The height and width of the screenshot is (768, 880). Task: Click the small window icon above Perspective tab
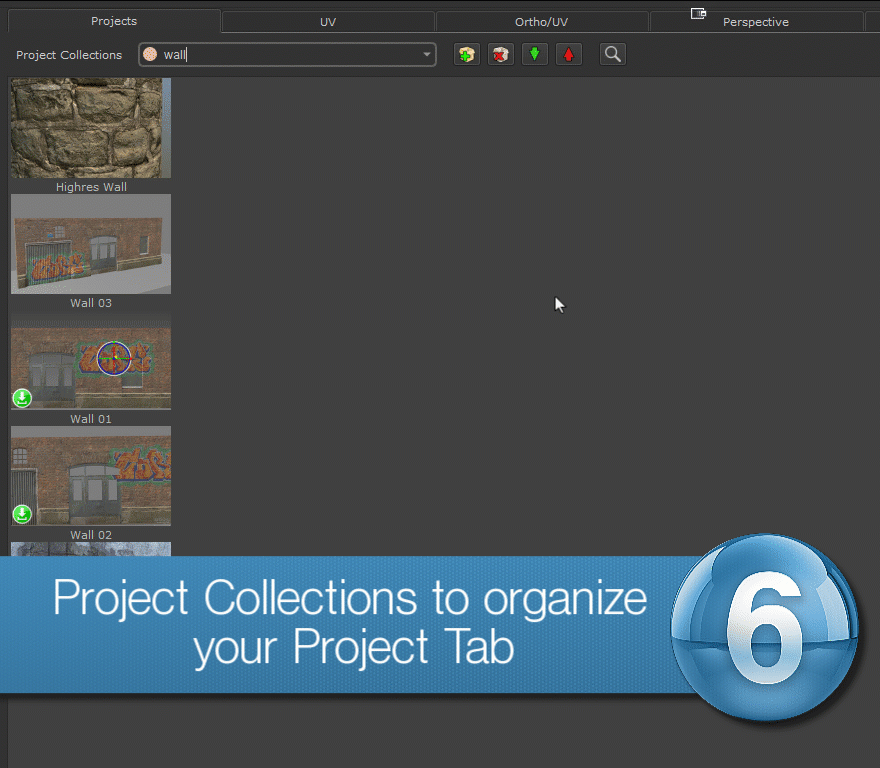click(699, 13)
